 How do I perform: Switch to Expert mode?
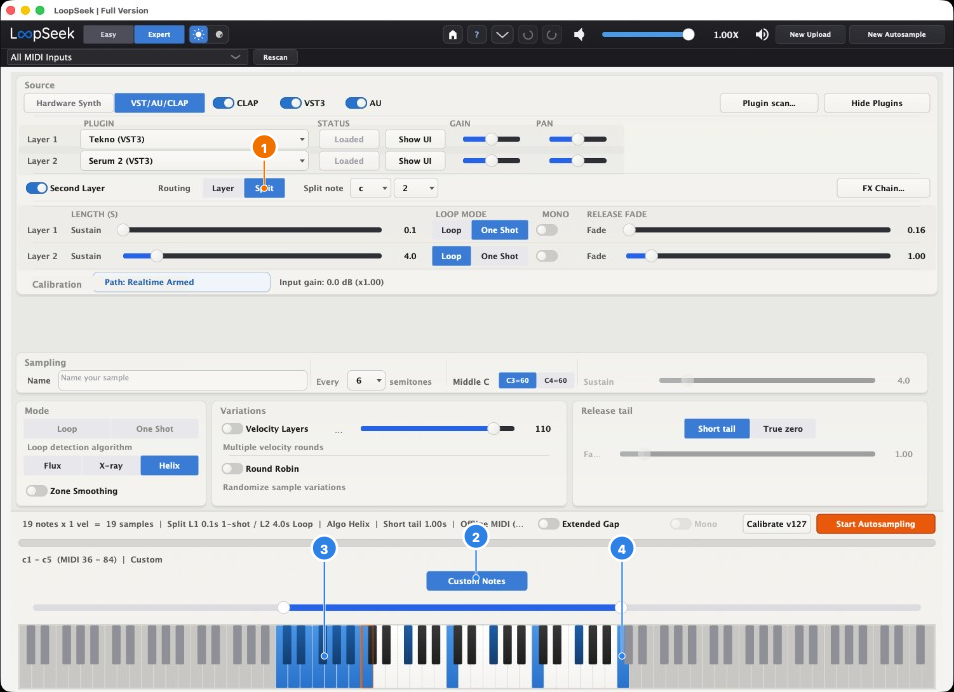pyautogui.click(x=159, y=35)
